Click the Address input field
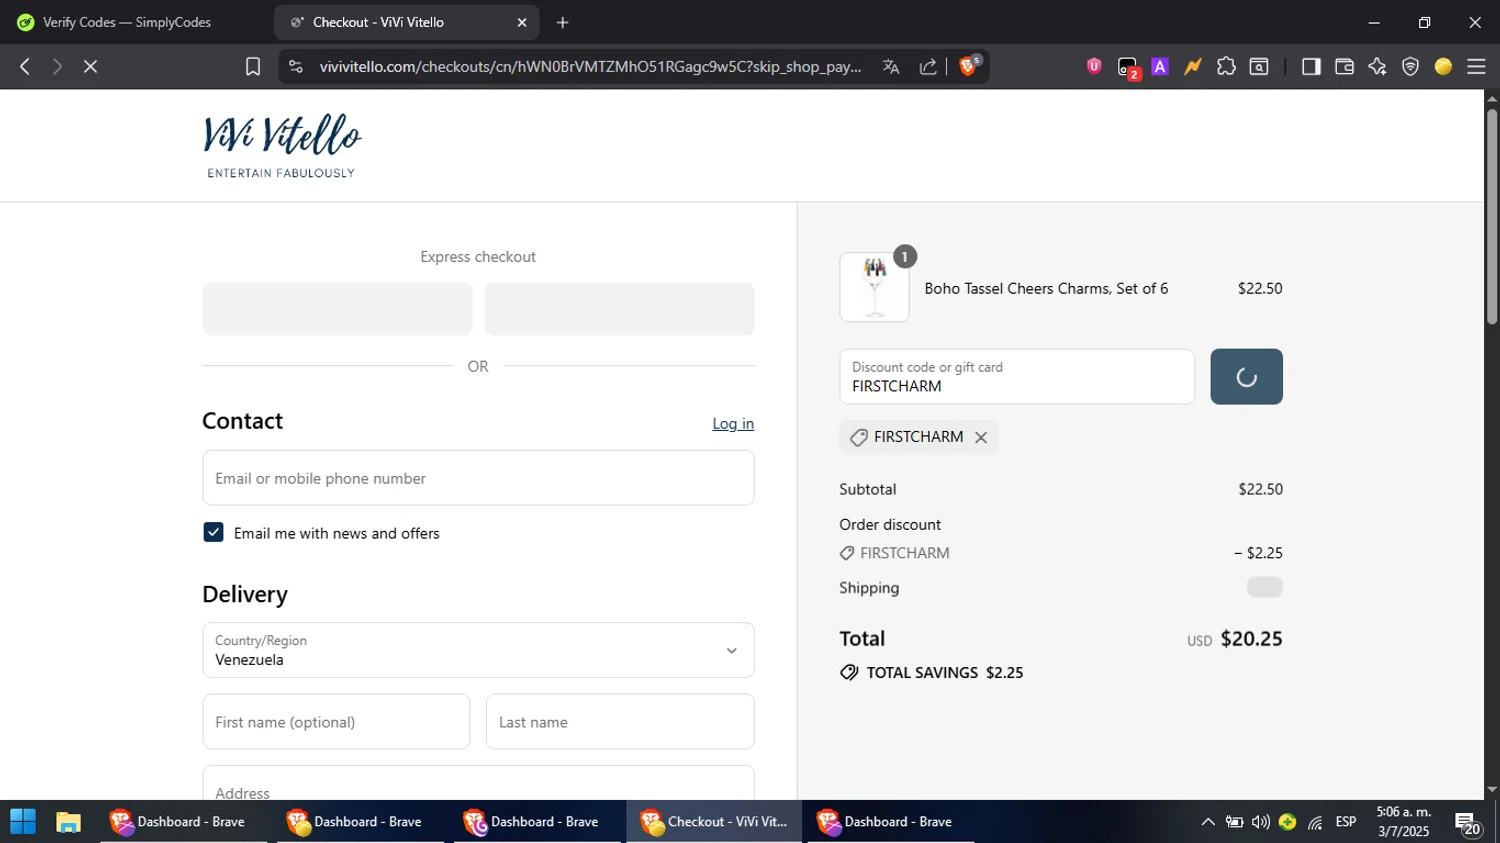The image size is (1500, 843). point(478,783)
